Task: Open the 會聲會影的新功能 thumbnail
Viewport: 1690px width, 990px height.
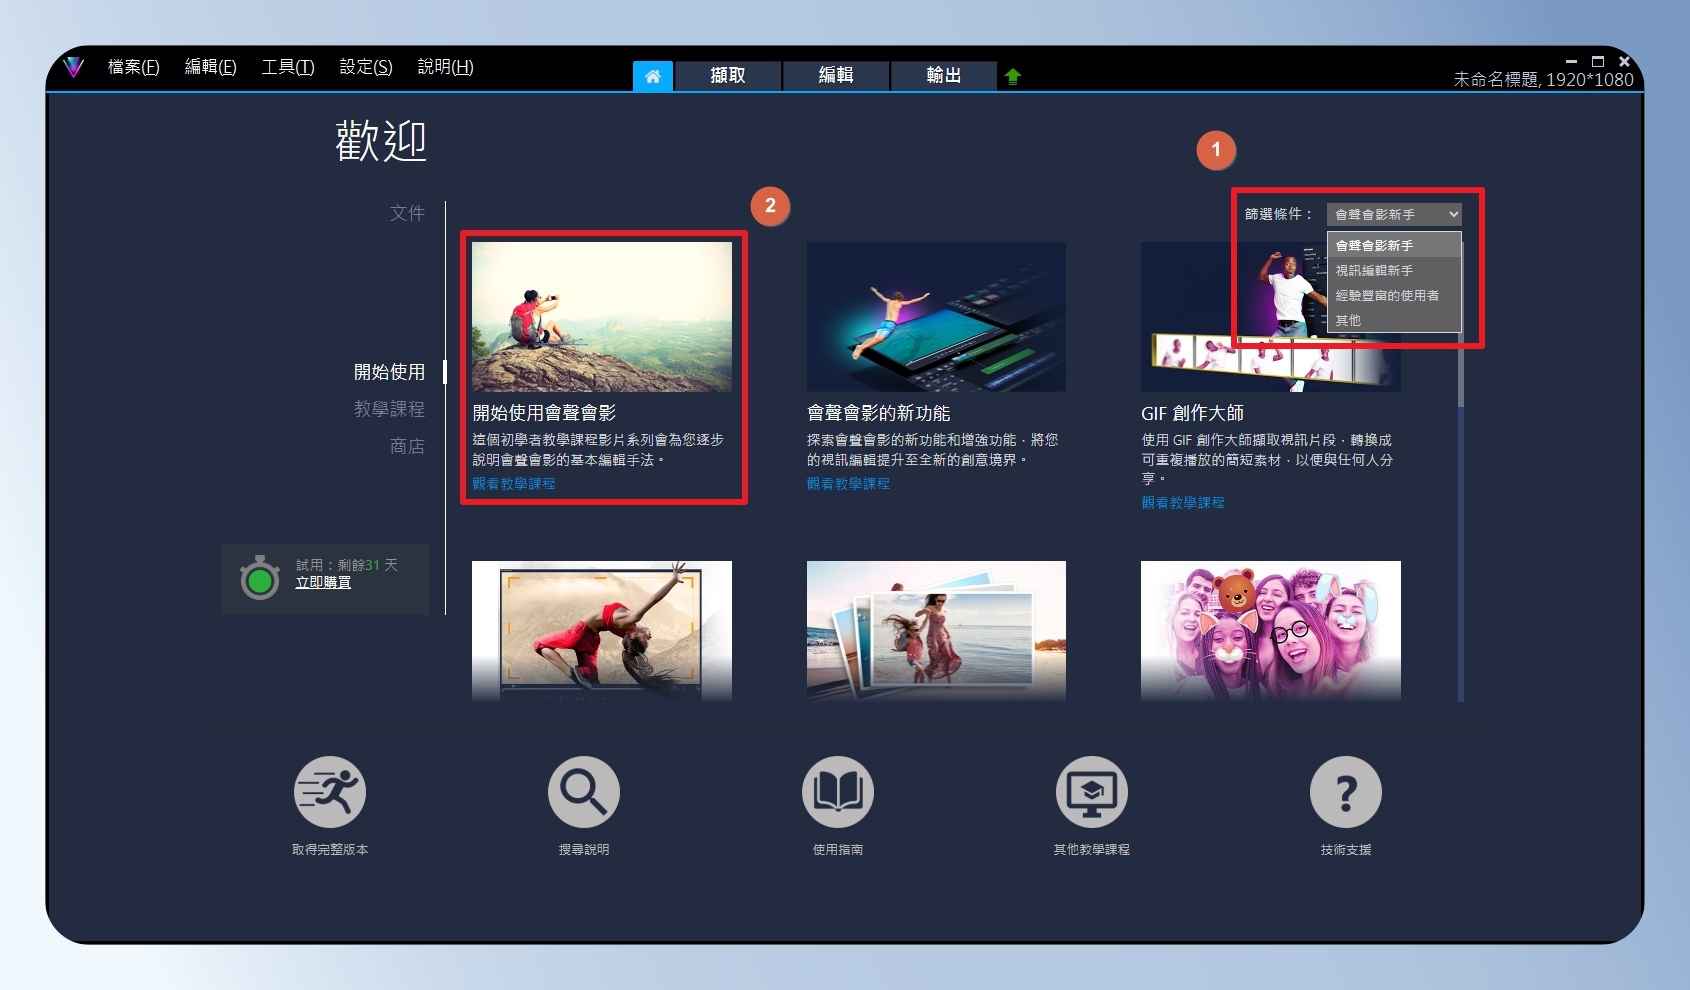Action: (936, 316)
